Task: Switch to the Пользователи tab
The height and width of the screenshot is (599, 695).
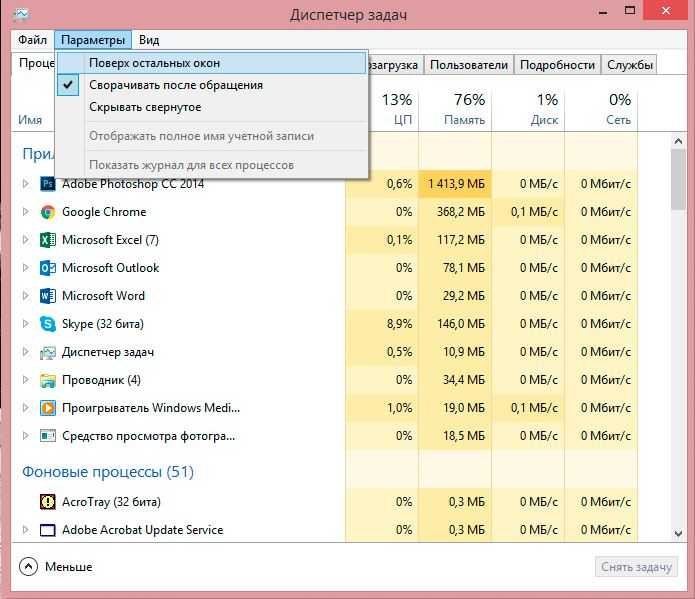Action: (469, 65)
